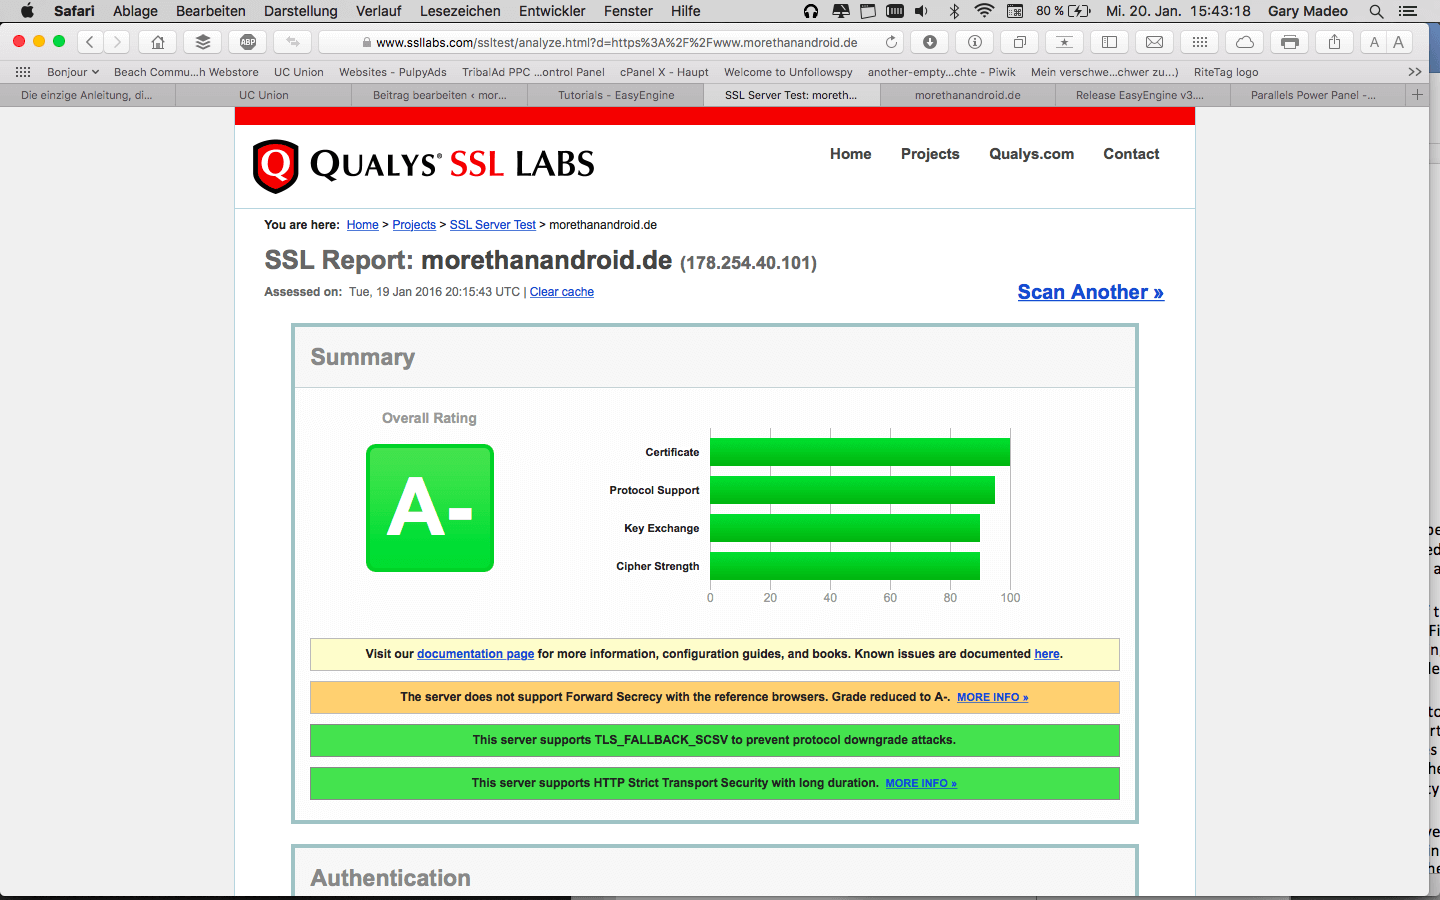Image resolution: width=1440 pixels, height=900 pixels.
Task: Click the reload icon in the address bar
Action: 891,42
